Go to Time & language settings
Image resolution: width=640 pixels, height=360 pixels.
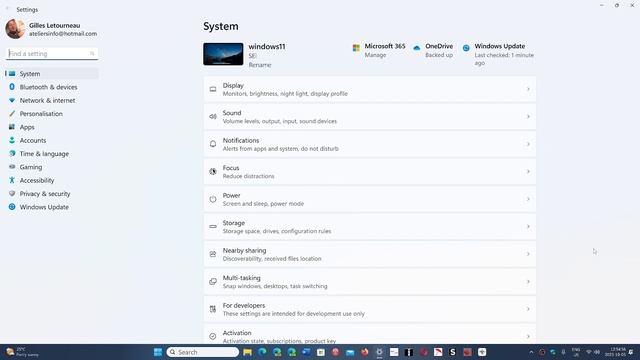[x=52, y=153]
